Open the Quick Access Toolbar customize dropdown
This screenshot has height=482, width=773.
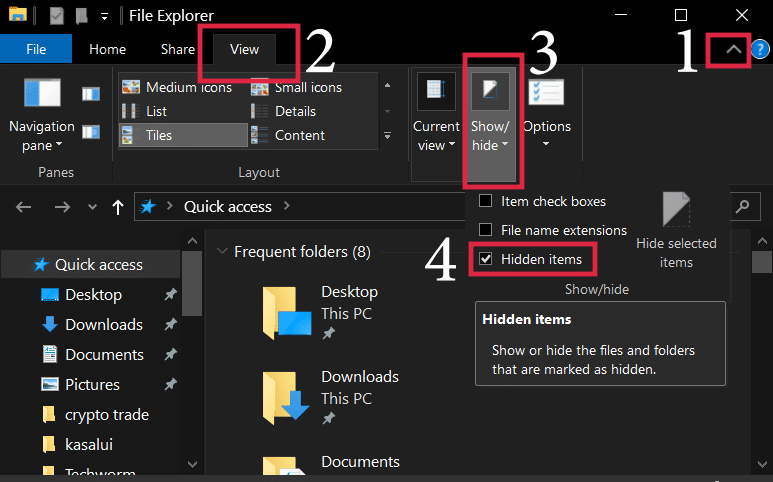(105, 16)
